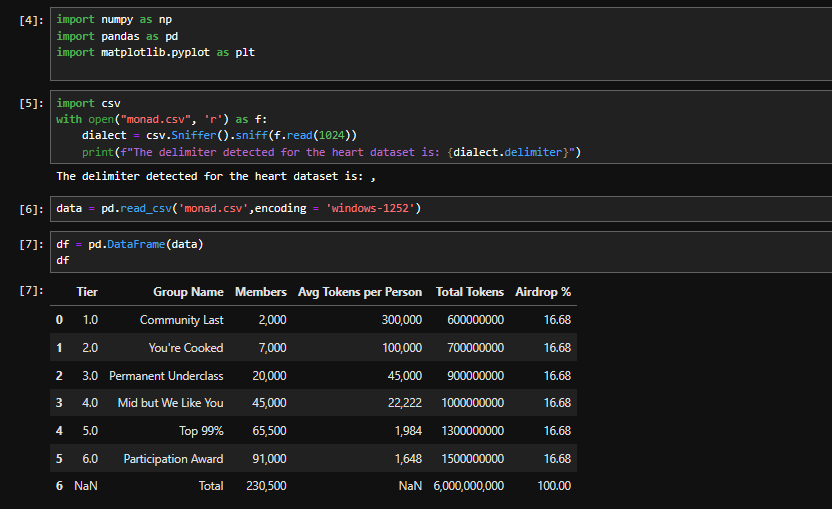Click the 100.00 airdrop percentage value

[554, 486]
